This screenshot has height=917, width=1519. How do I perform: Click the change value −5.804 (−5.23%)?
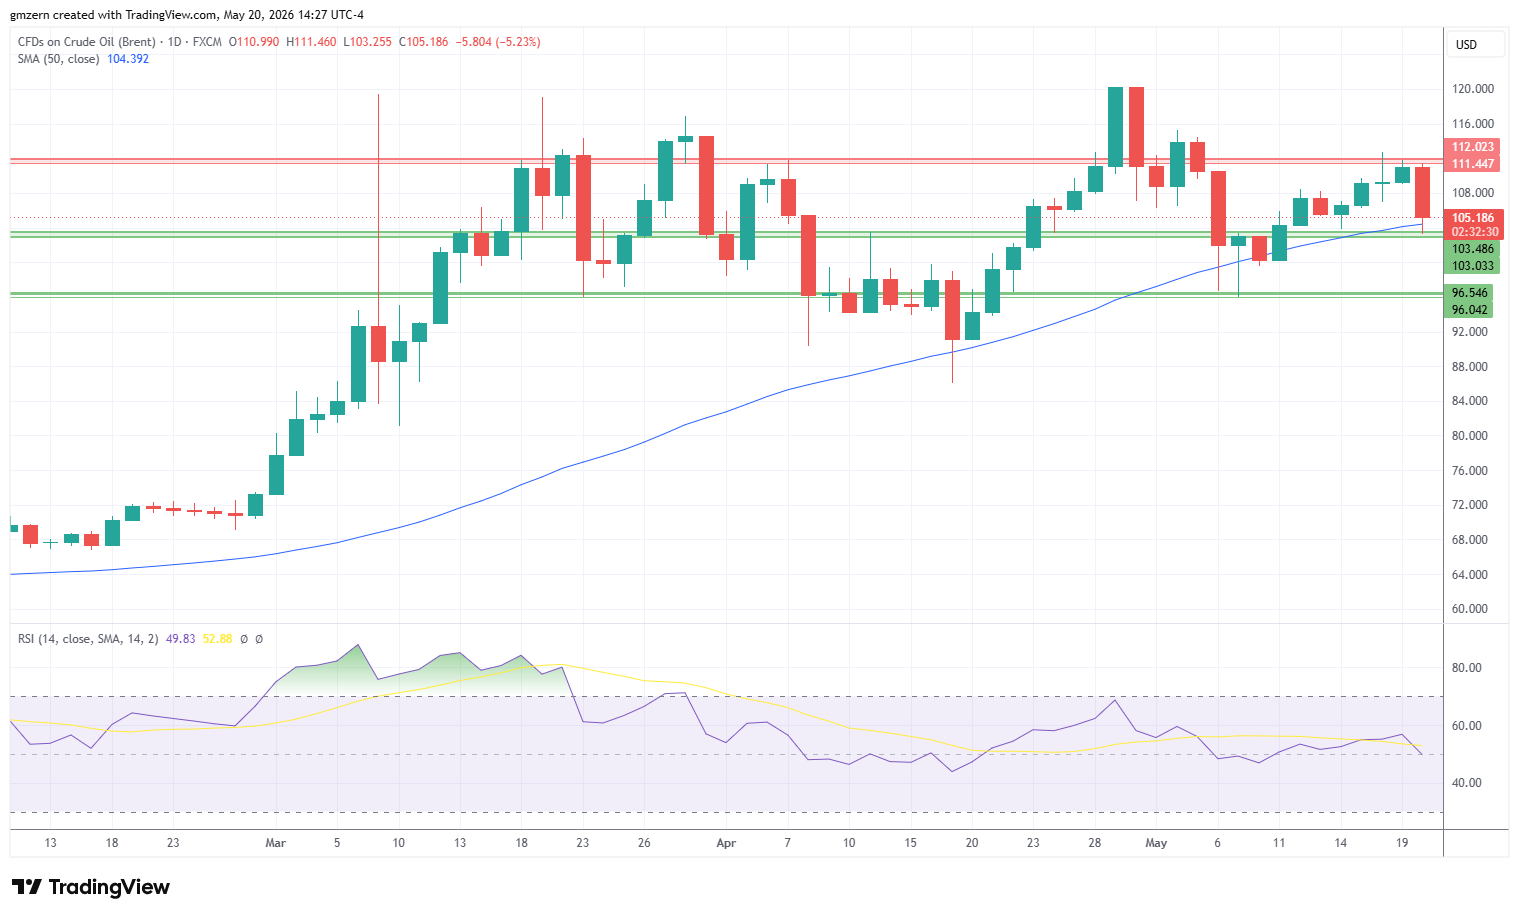pyautogui.click(x=498, y=42)
